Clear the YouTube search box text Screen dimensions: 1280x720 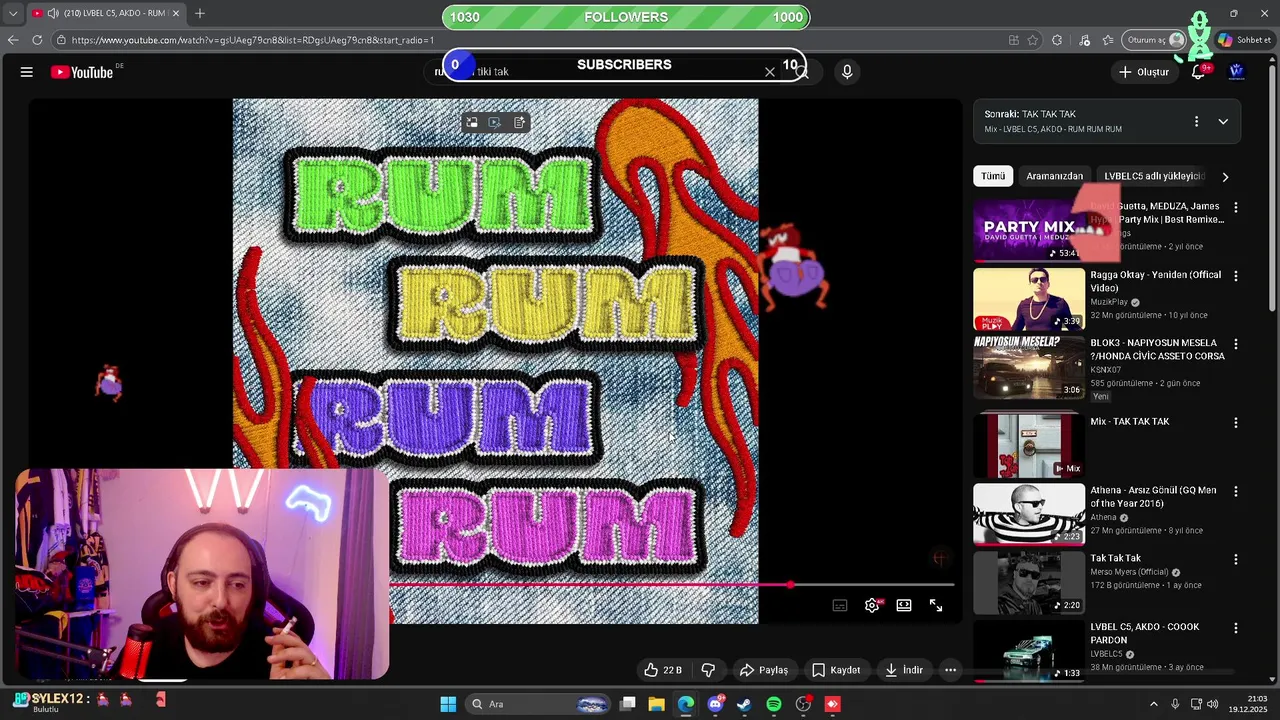[770, 72]
